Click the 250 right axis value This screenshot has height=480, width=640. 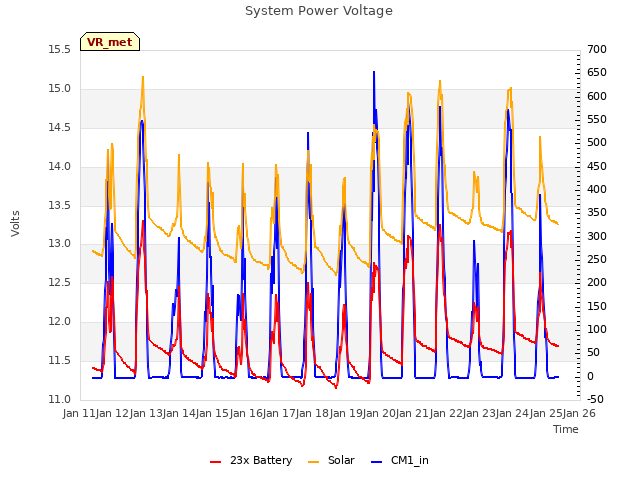pos(597,260)
